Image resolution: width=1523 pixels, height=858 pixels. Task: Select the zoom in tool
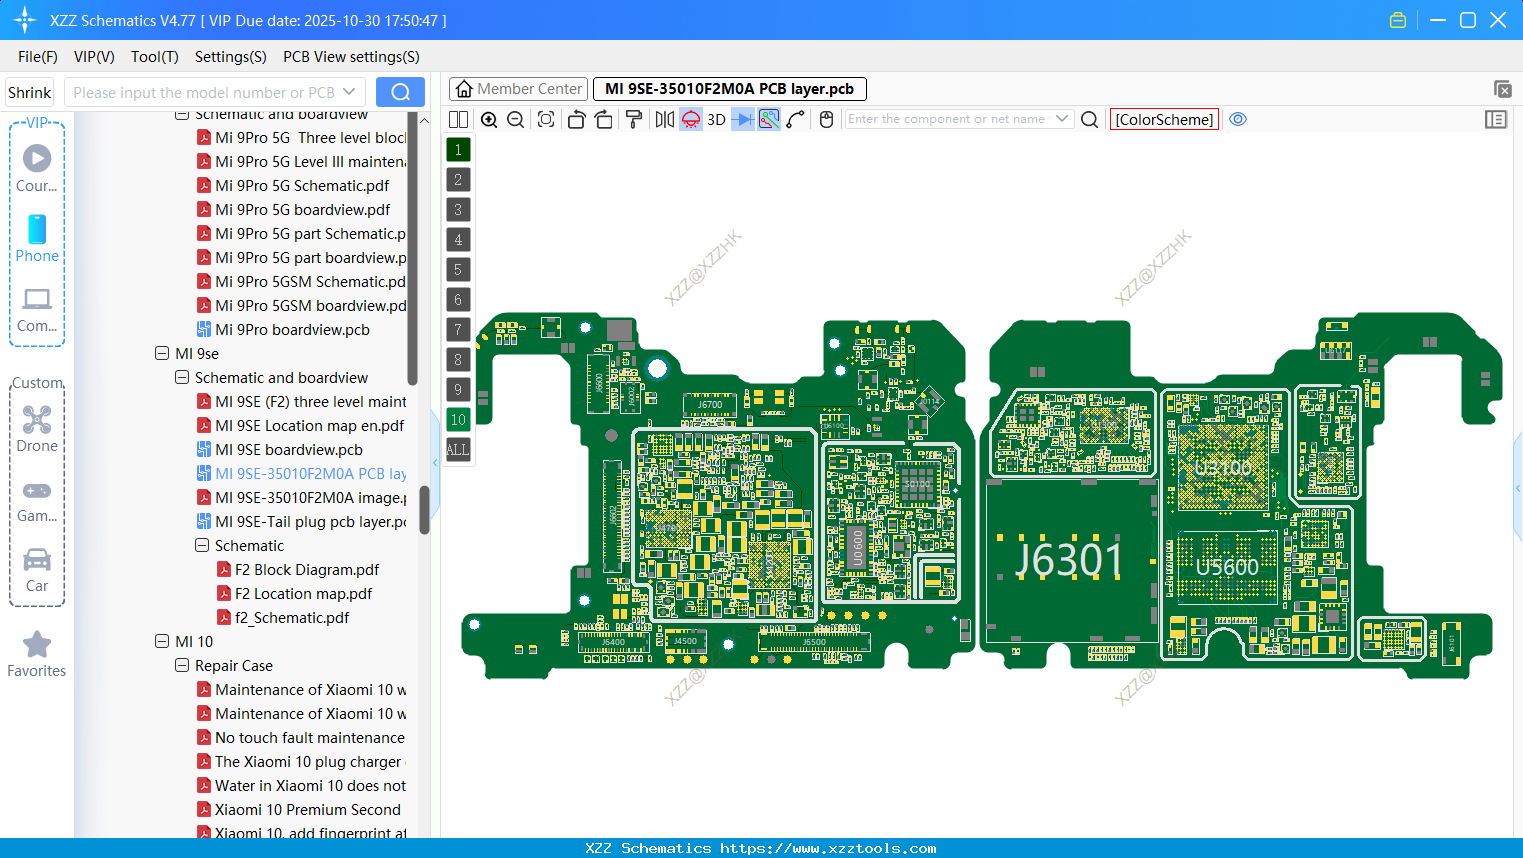pyautogui.click(x=489, y=119)
